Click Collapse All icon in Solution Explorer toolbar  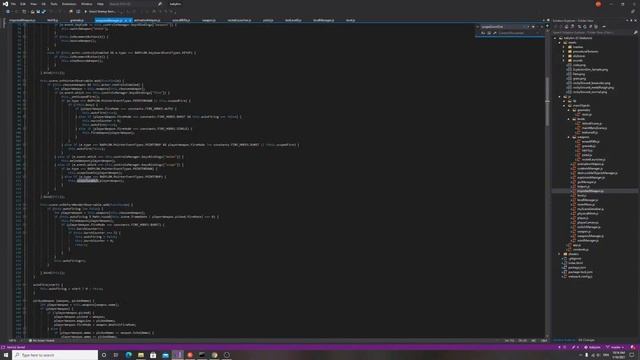pyautogui.click(x=591, y=27)
